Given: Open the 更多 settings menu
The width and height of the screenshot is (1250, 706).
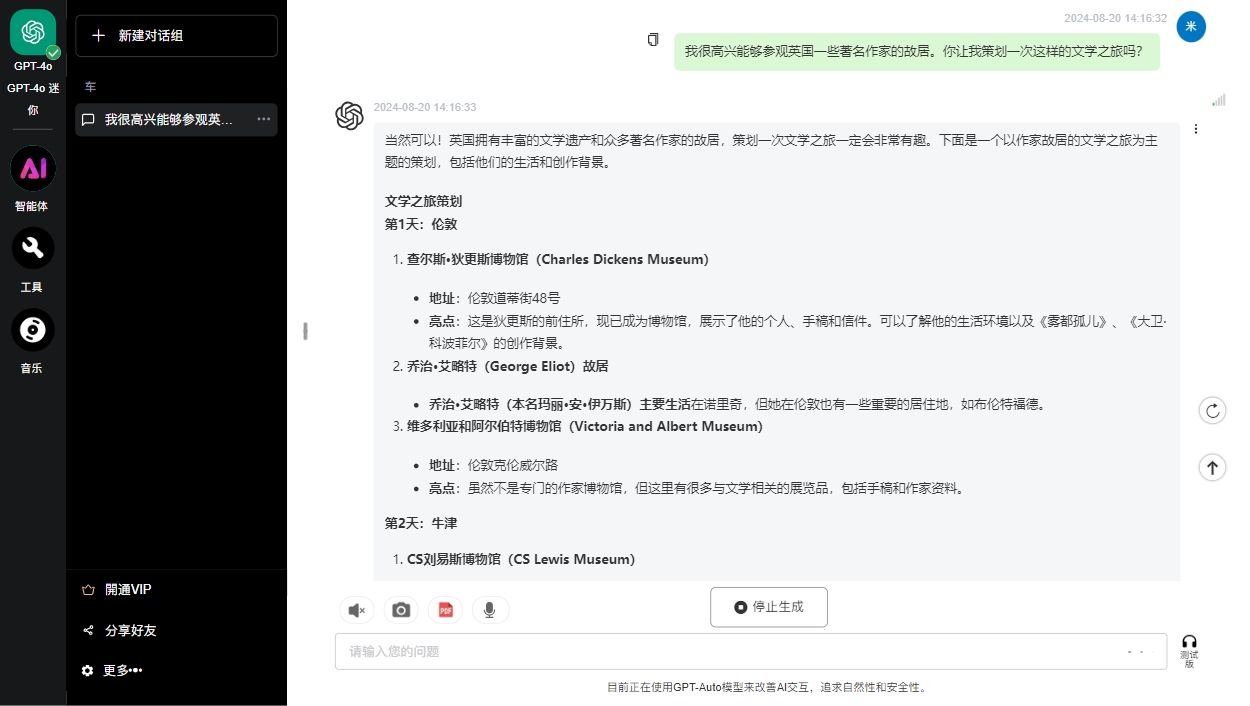Looking at the screenshot, I should [x=113, y=671].
